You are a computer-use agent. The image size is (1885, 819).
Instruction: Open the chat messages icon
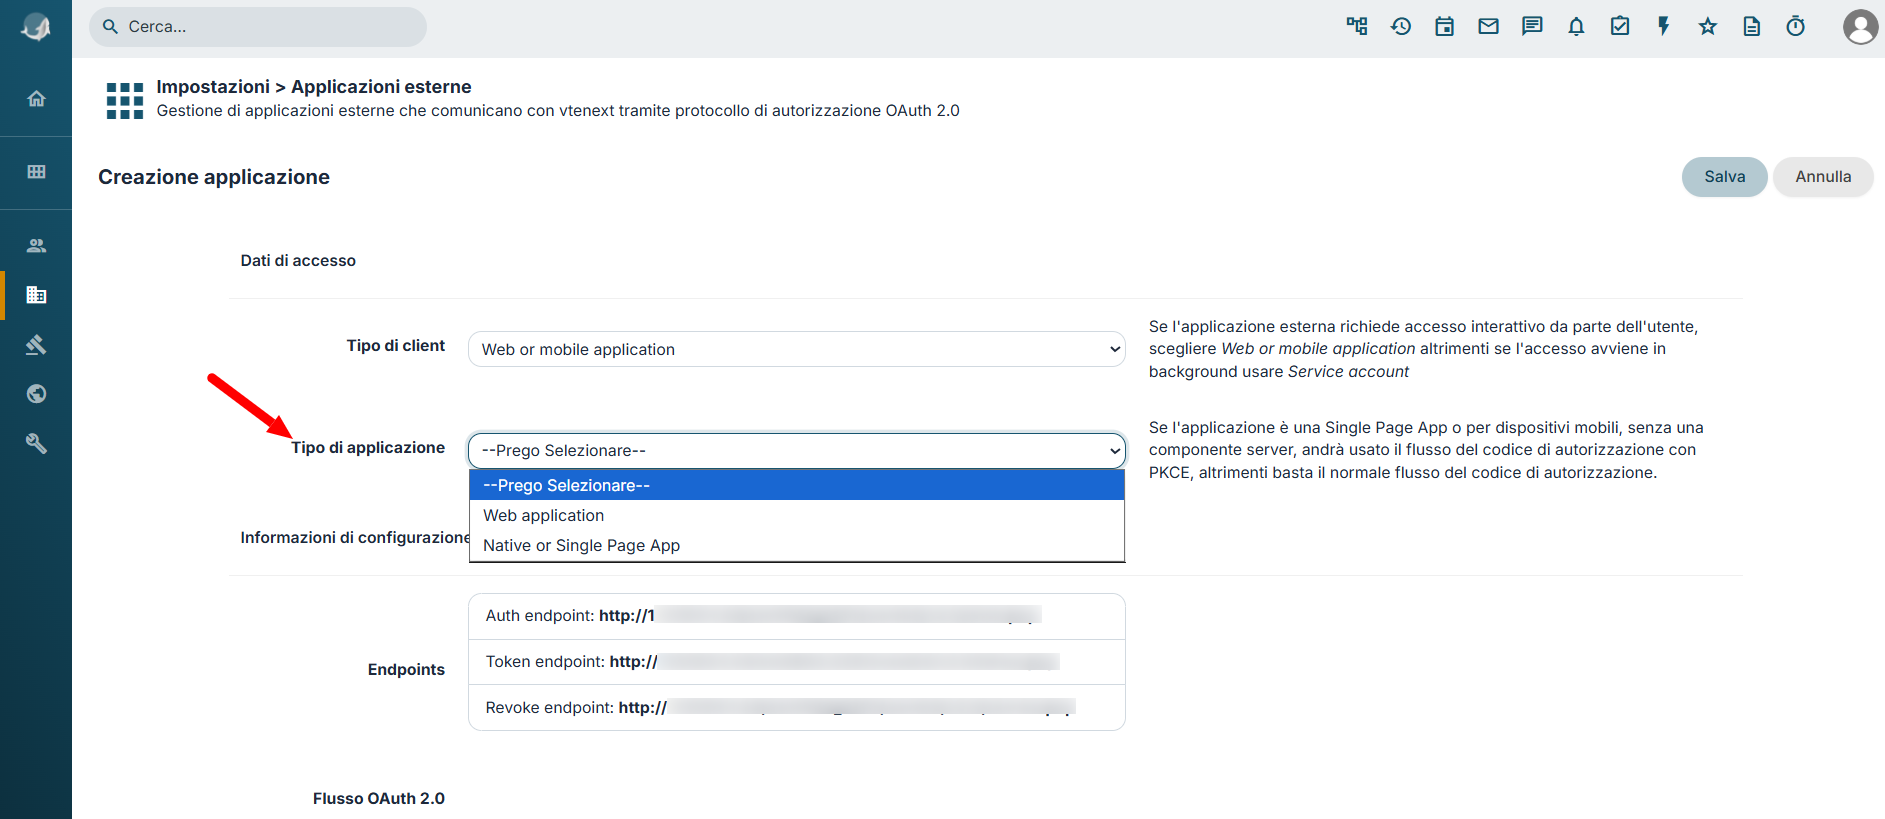[x=1532, y=26]
